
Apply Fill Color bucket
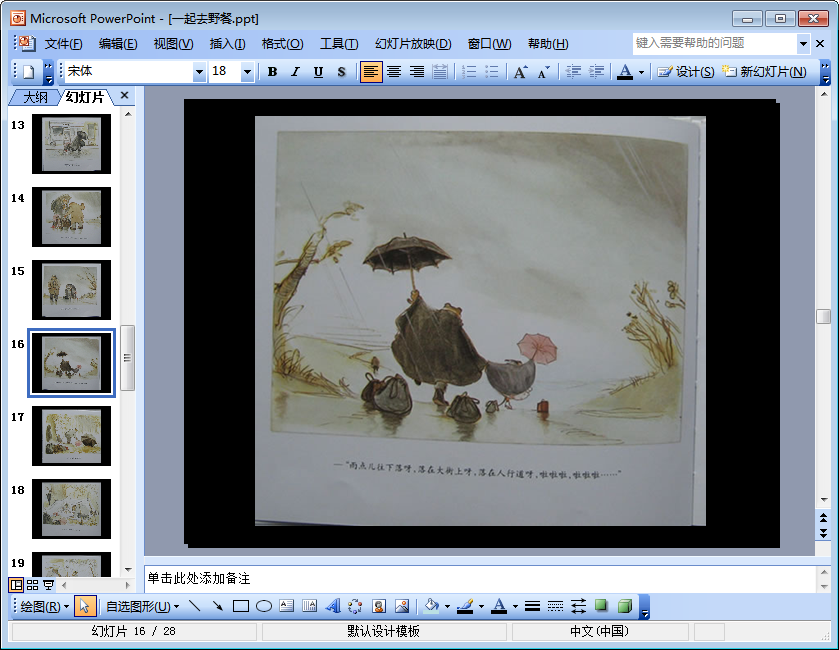point(431,606)
